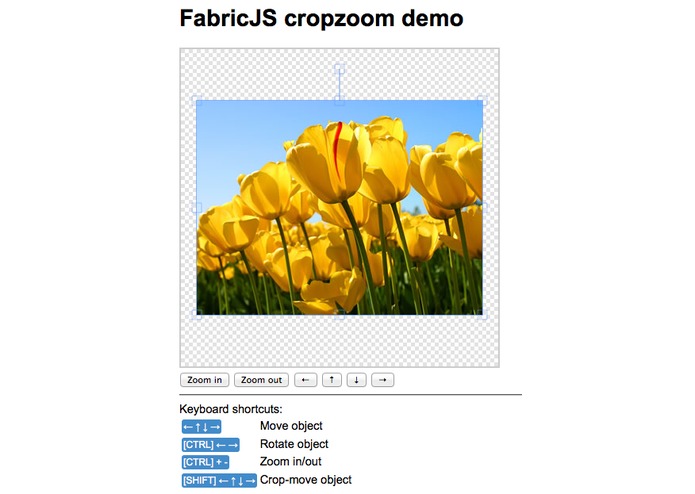Select the top-right corner resize handle
The height and width of the screenshot is (494, 695).
(x=483, y=101)
